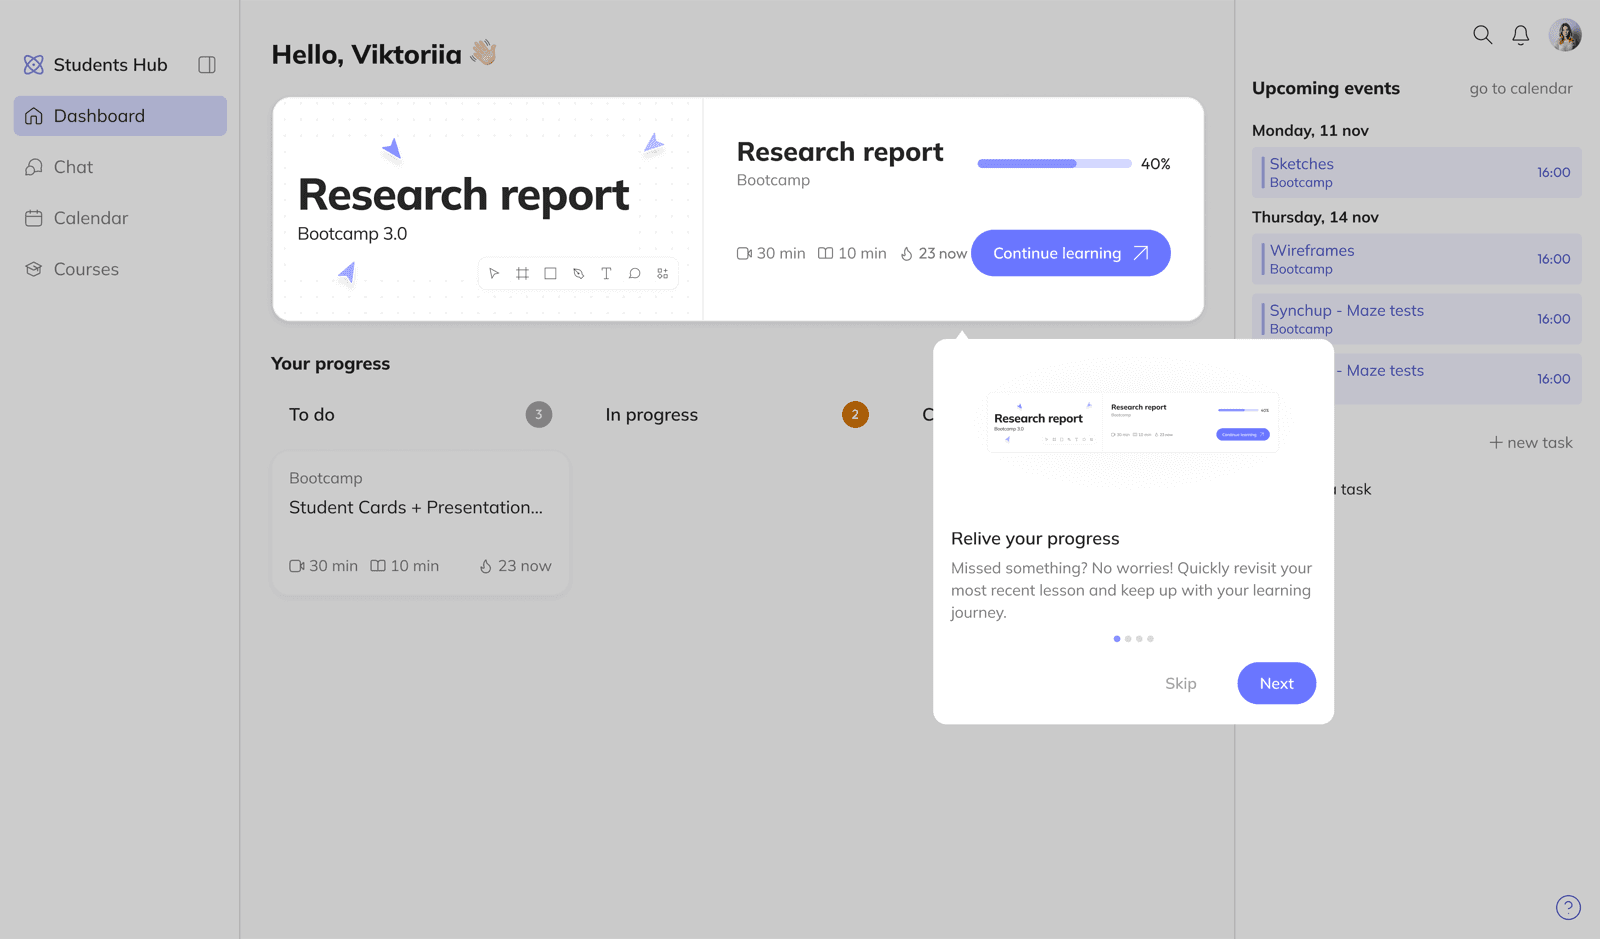The image size is (1600, 939).
Task: Click the Research report banner title
Action: (x=464, y=195)
